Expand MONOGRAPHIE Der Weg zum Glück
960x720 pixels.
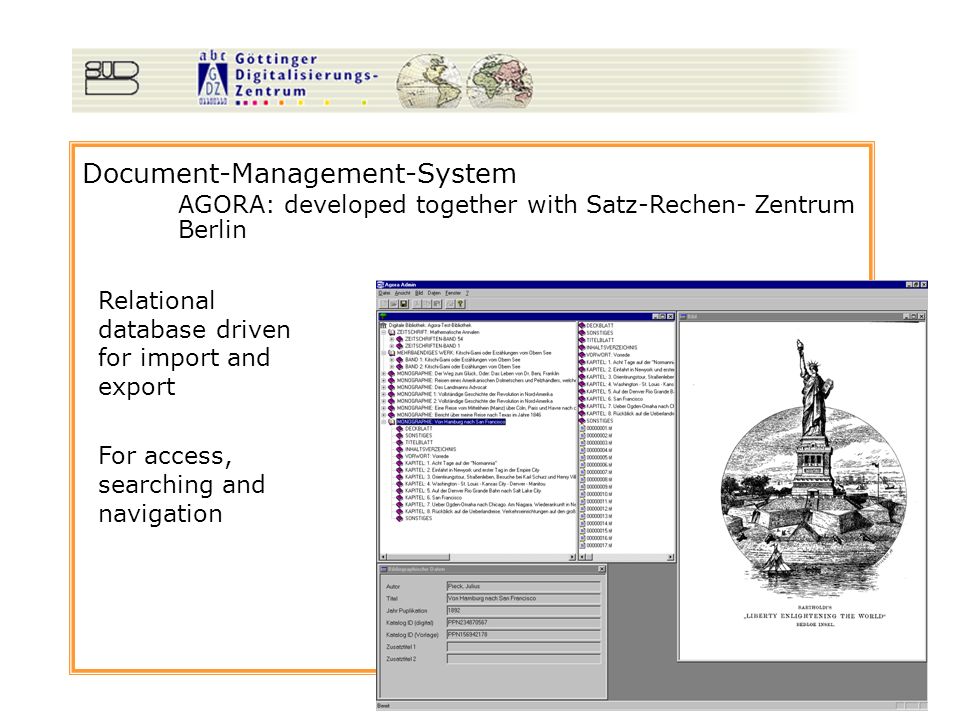coord(384,373)
